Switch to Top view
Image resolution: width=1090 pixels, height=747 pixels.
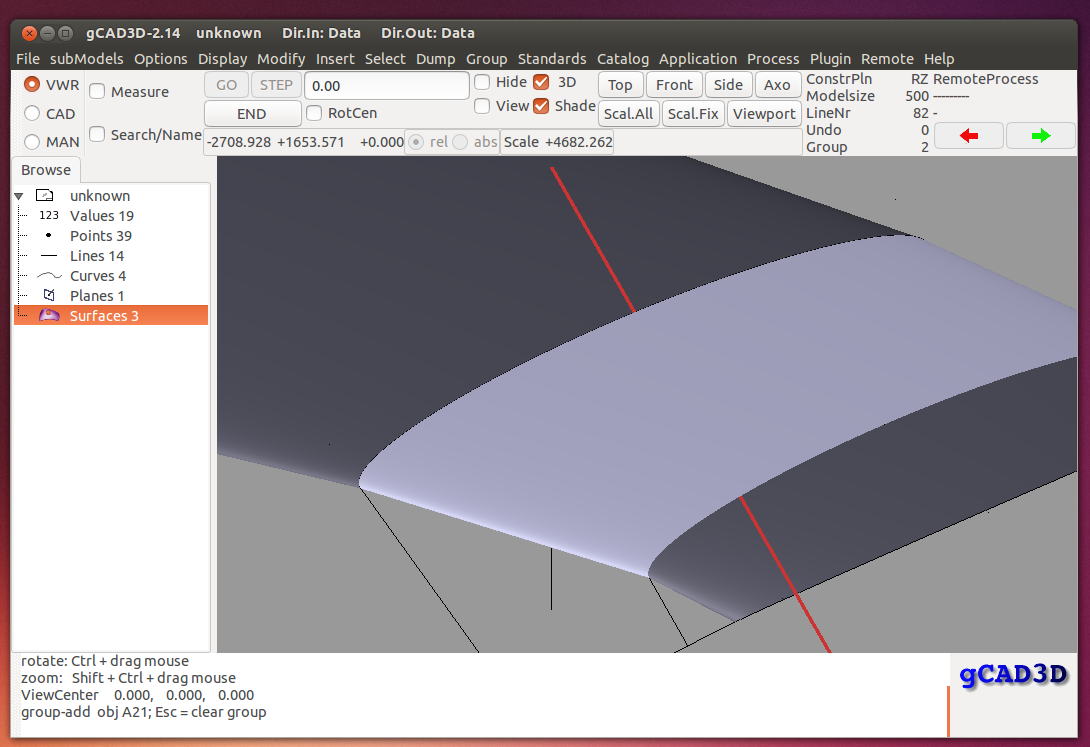click(620, 85)
